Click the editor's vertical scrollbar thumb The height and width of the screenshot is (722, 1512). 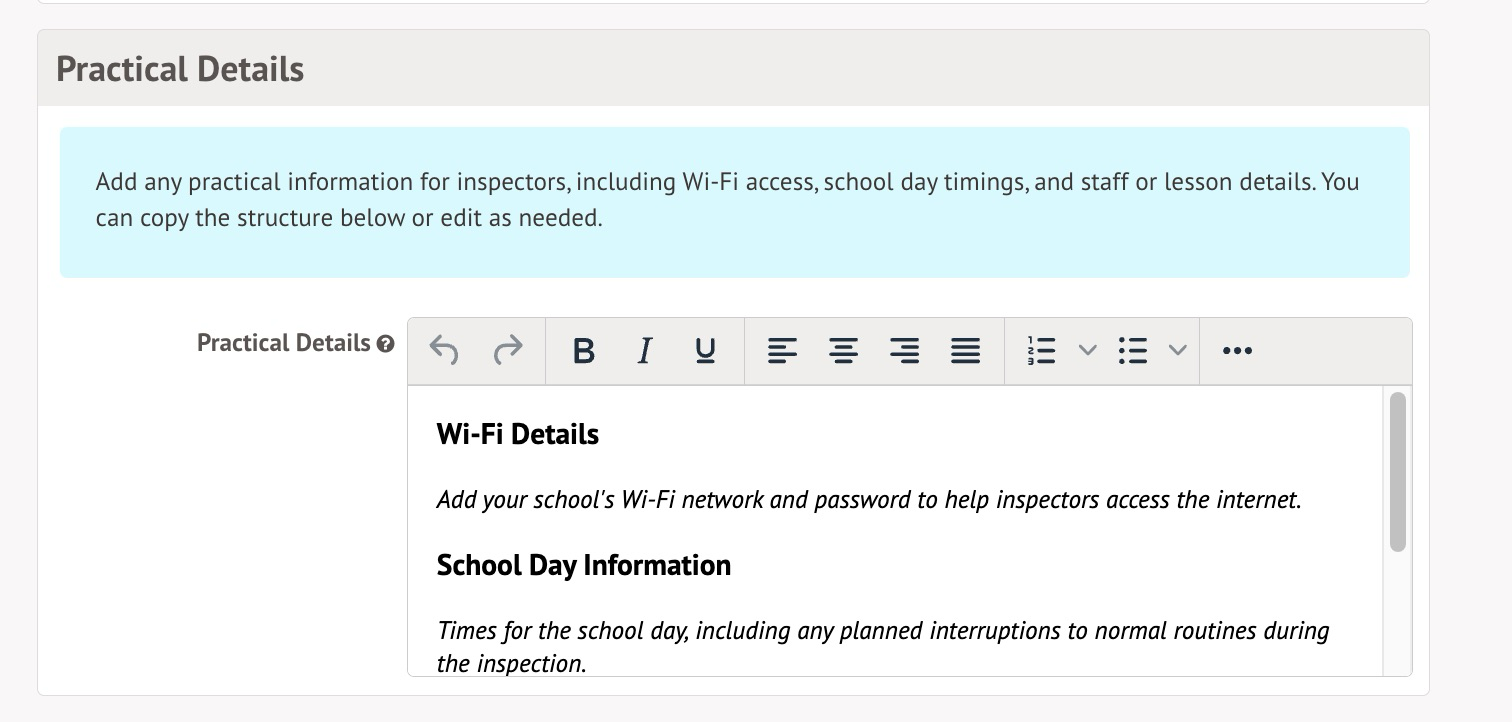coord(1397,470)
